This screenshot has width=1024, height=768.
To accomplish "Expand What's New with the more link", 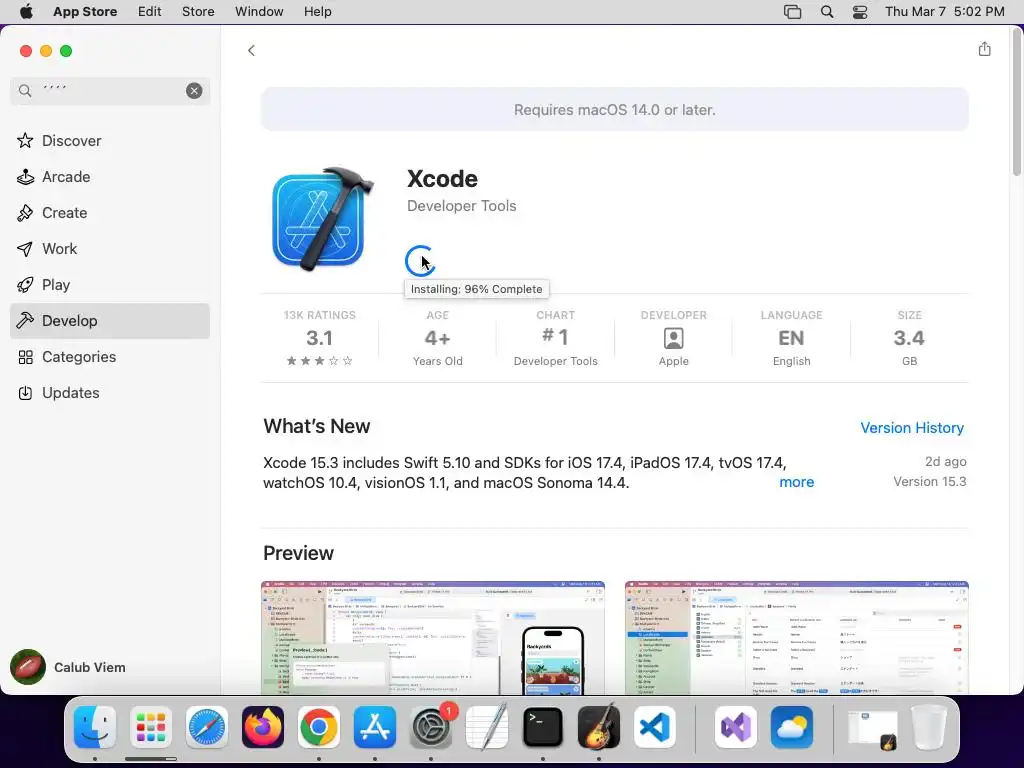I will [796, 482].
